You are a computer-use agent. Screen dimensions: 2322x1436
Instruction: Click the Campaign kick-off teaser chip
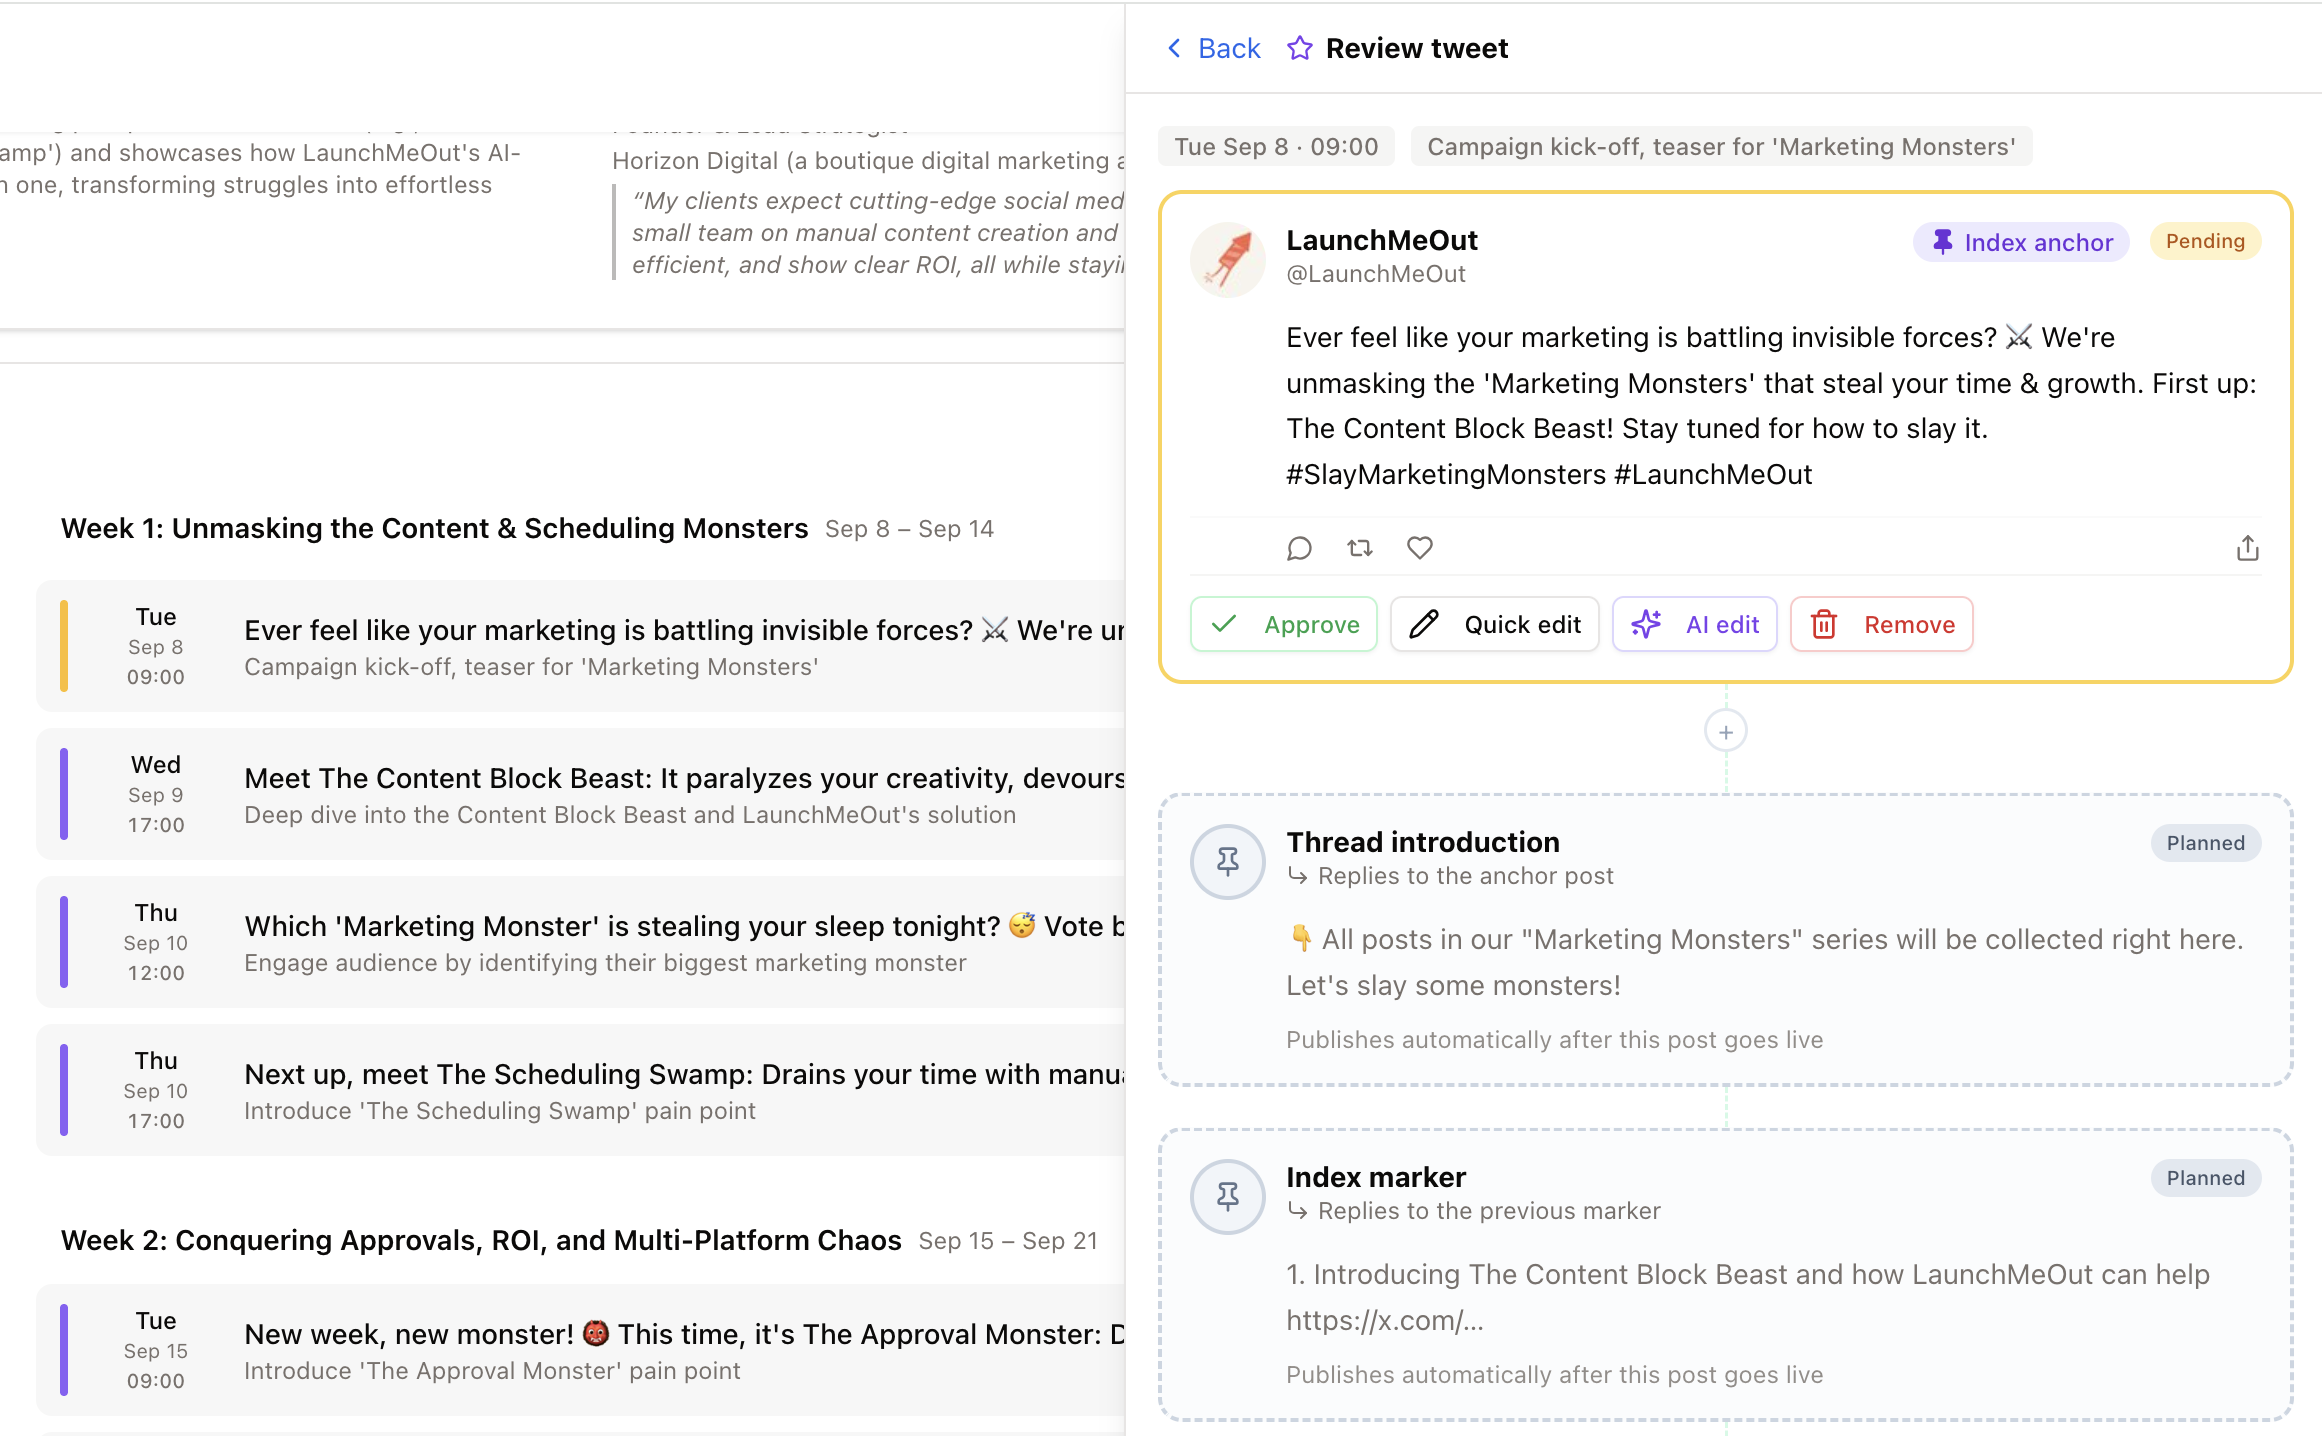[1721, 147]
